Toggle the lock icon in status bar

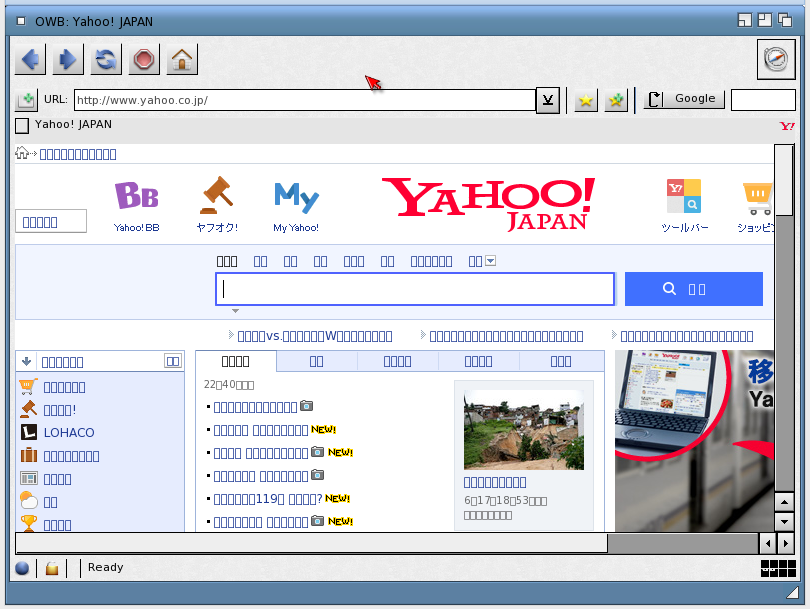(52, 568)
